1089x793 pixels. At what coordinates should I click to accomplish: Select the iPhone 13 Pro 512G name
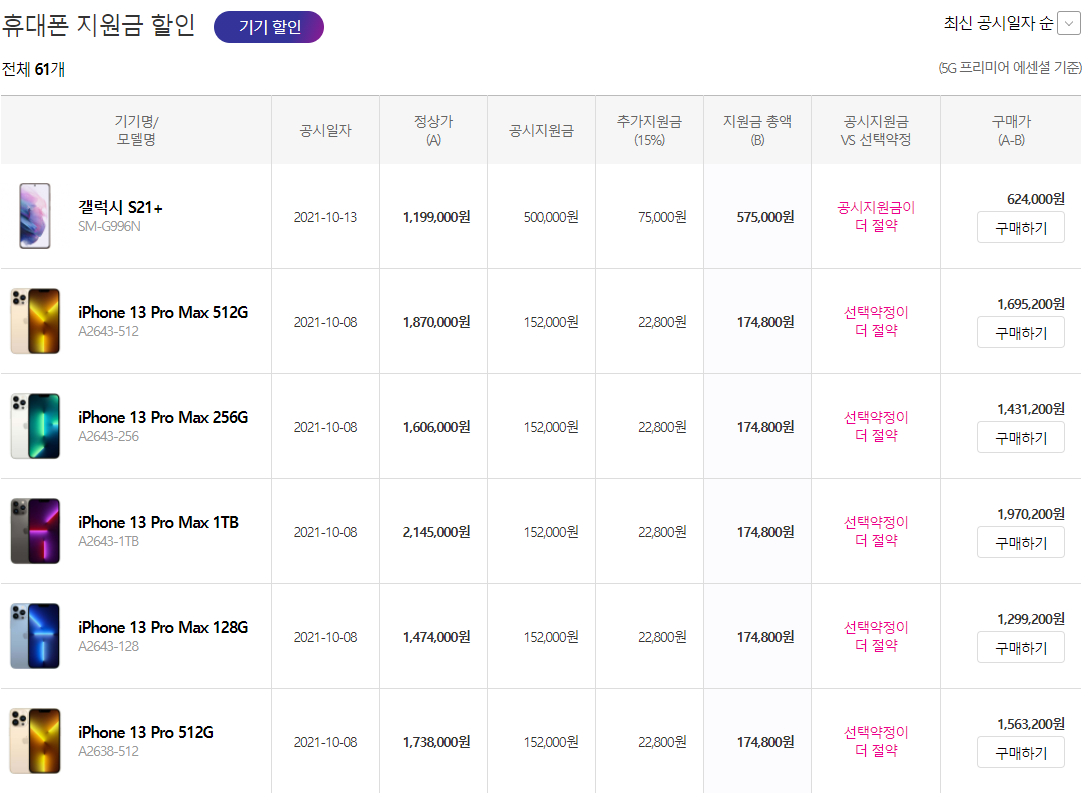click(146, 732)
